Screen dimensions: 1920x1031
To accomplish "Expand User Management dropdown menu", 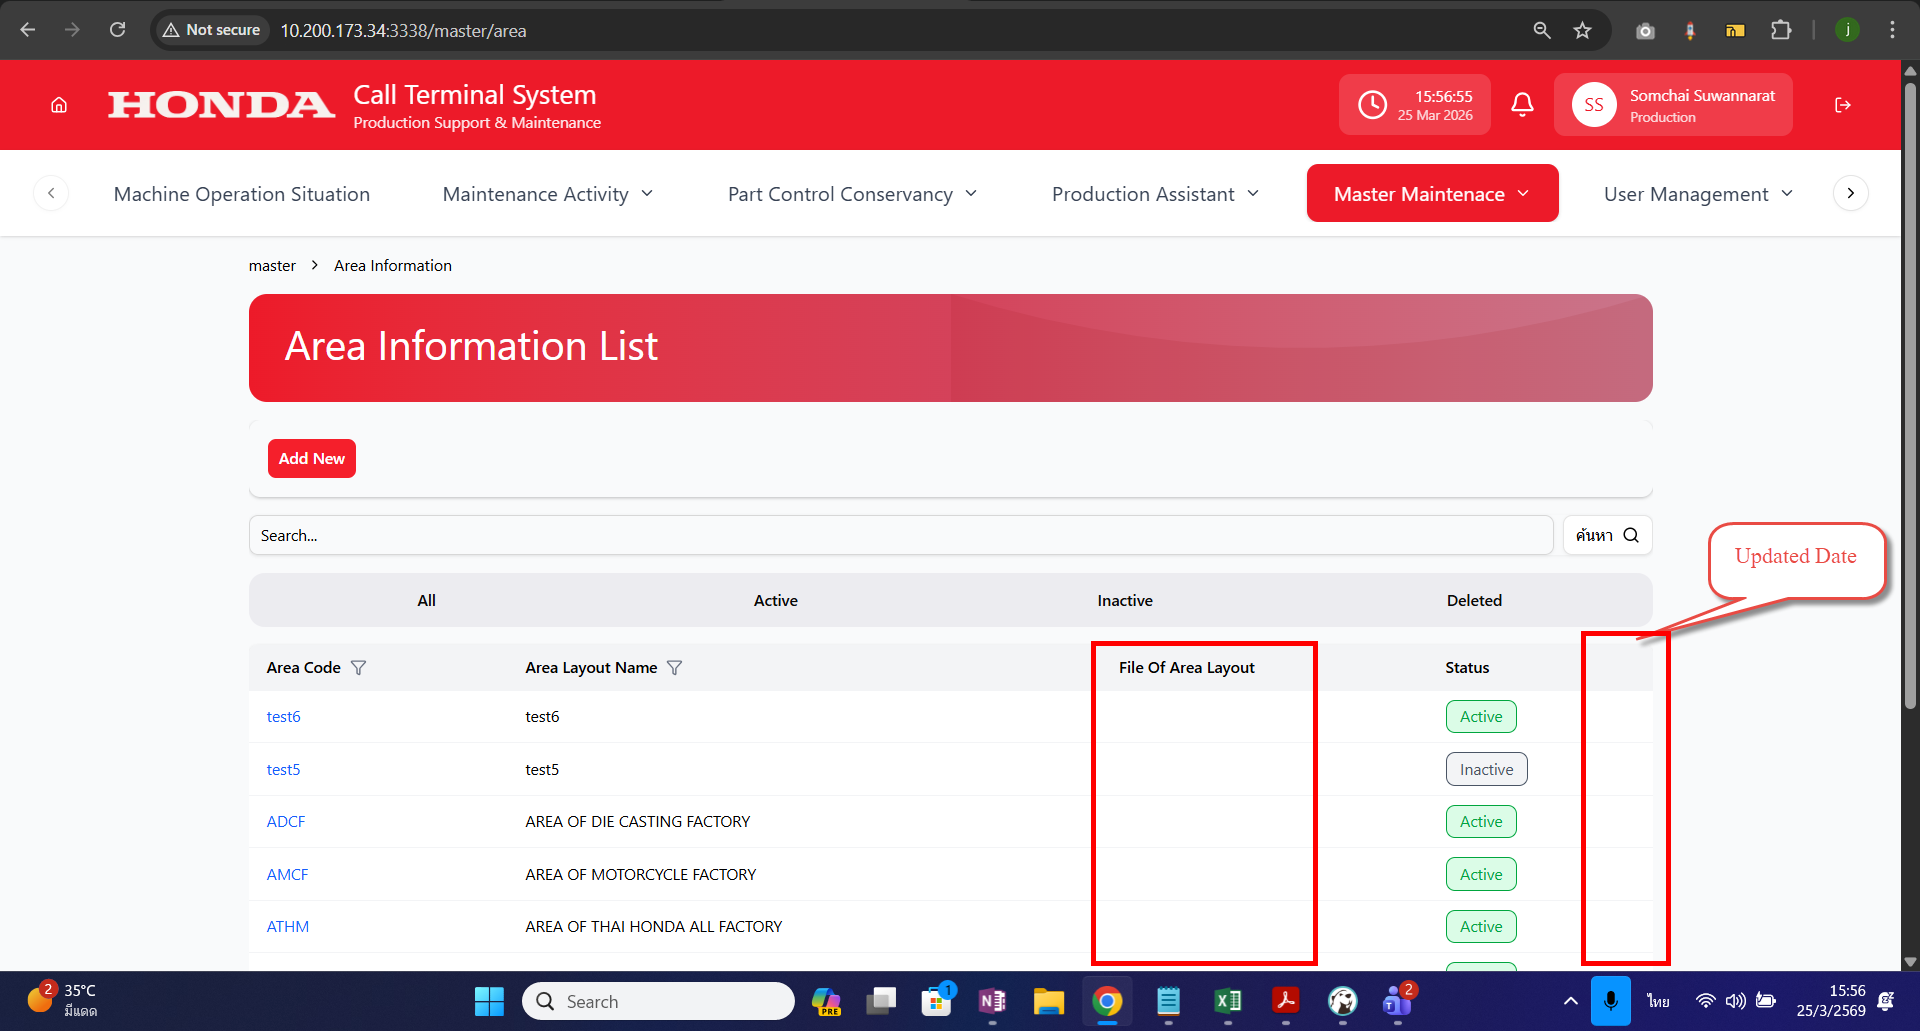I will pos(1697,194).
